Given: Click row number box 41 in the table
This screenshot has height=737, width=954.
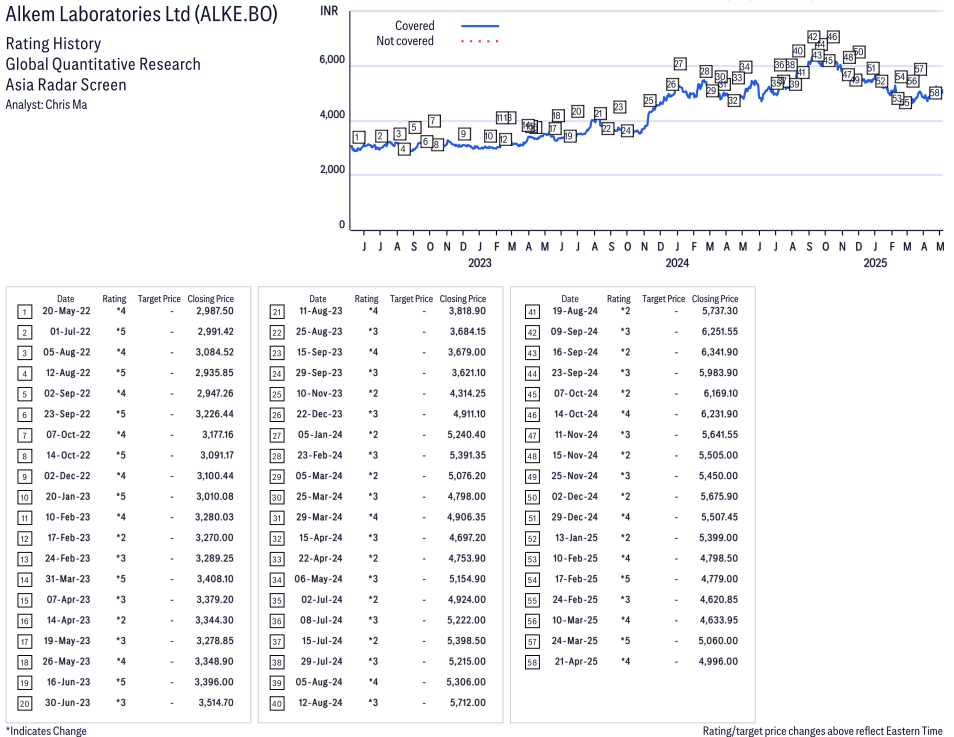Looking at the screenshot, I should [x=532, y=312].
